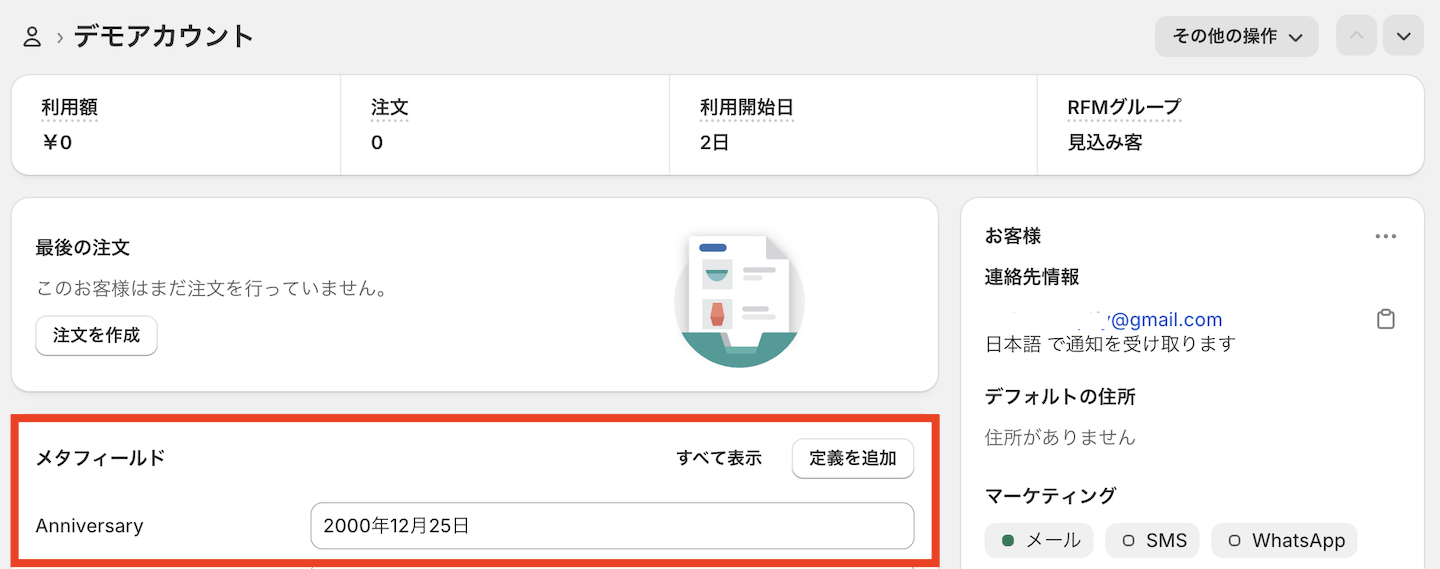Go to previous customer with up arrow
1440x569 pixels.
(x=1356, y=36)
